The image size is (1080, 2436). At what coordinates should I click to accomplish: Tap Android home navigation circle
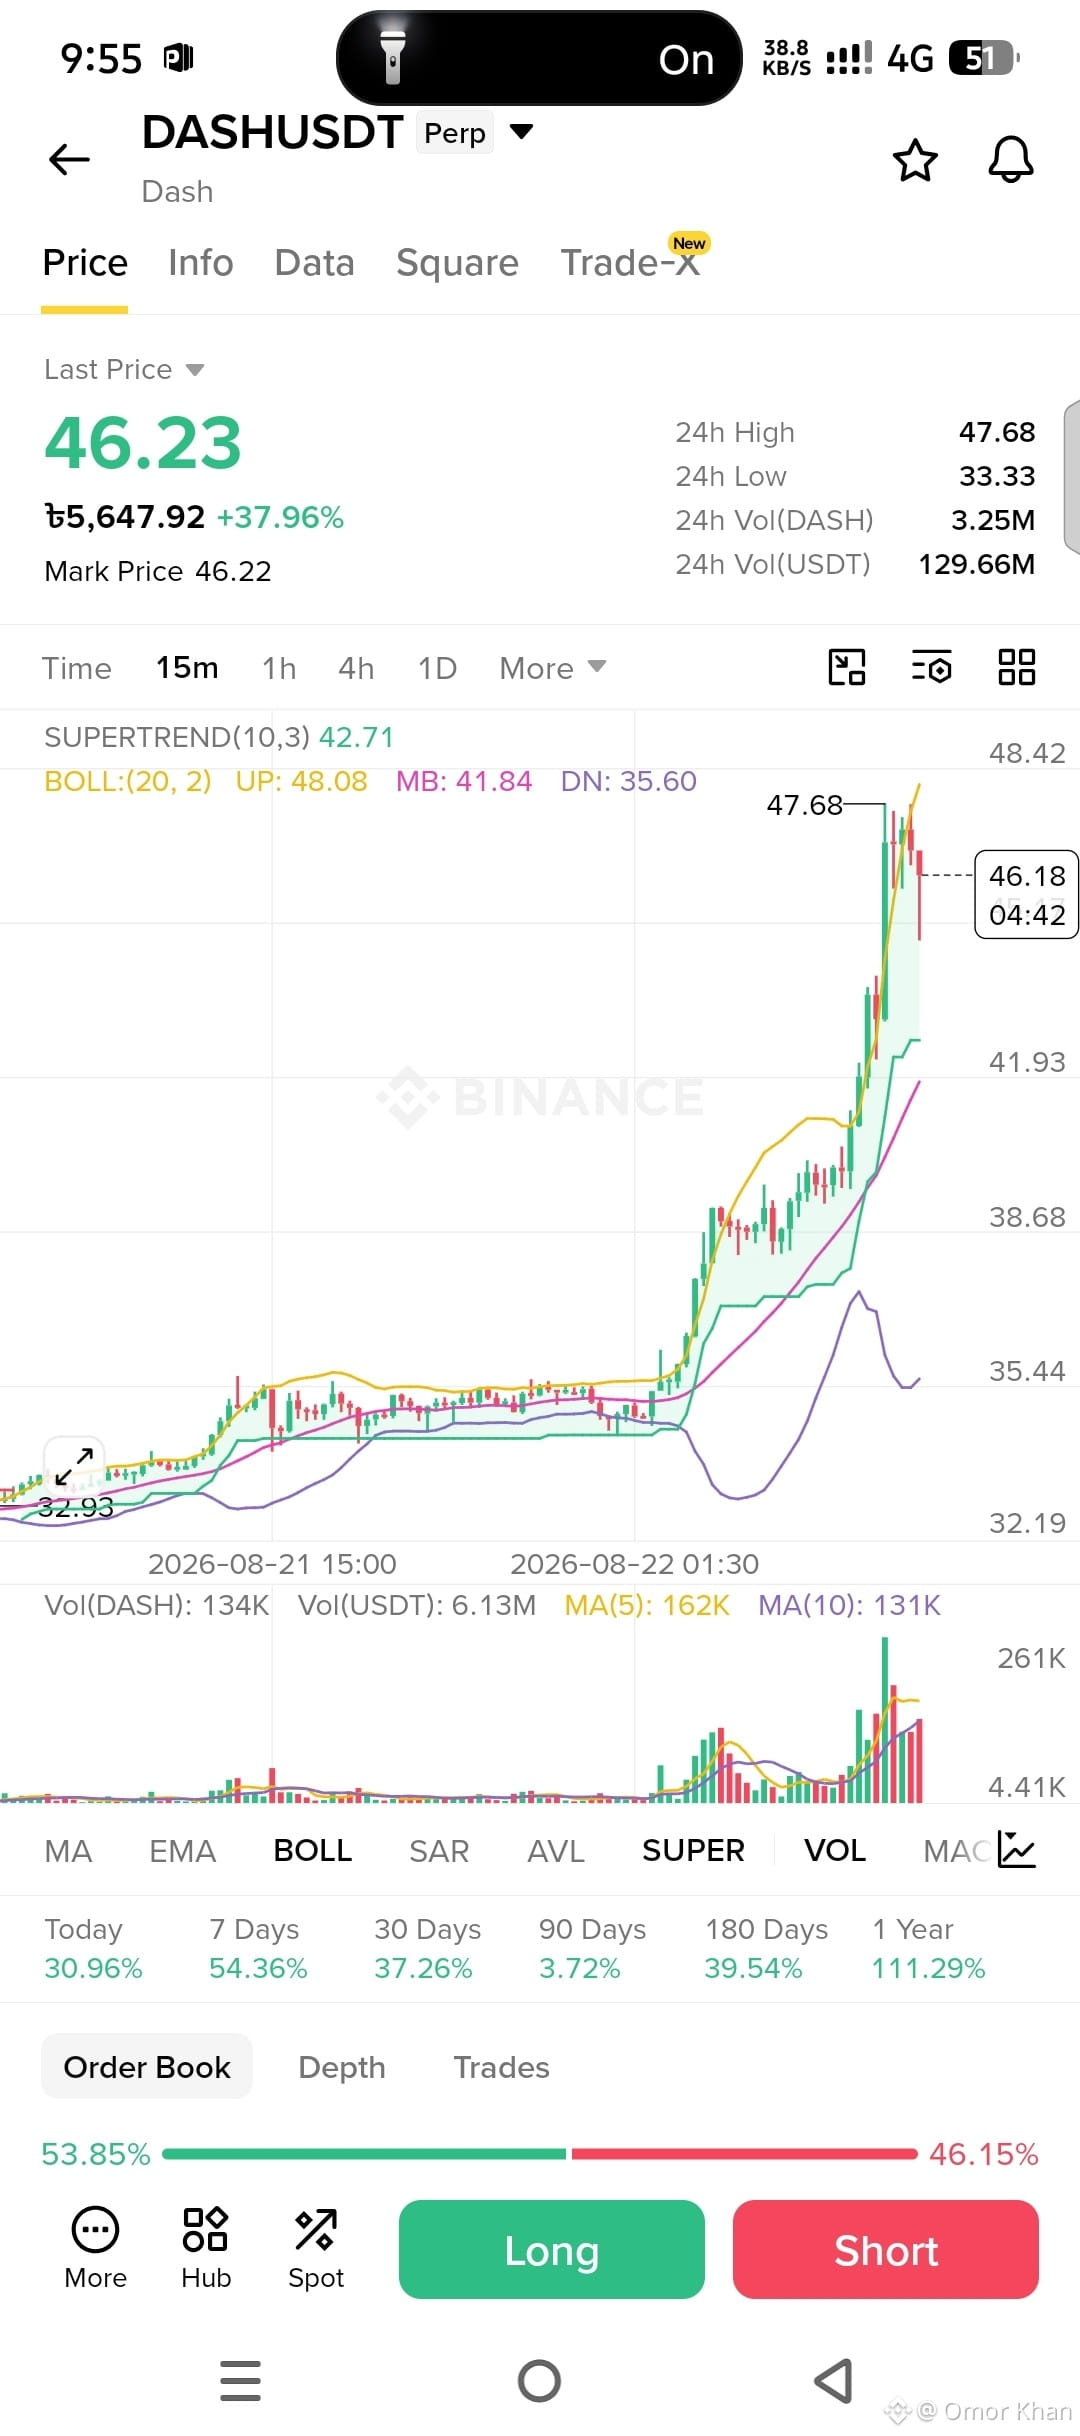(539, 2380)
